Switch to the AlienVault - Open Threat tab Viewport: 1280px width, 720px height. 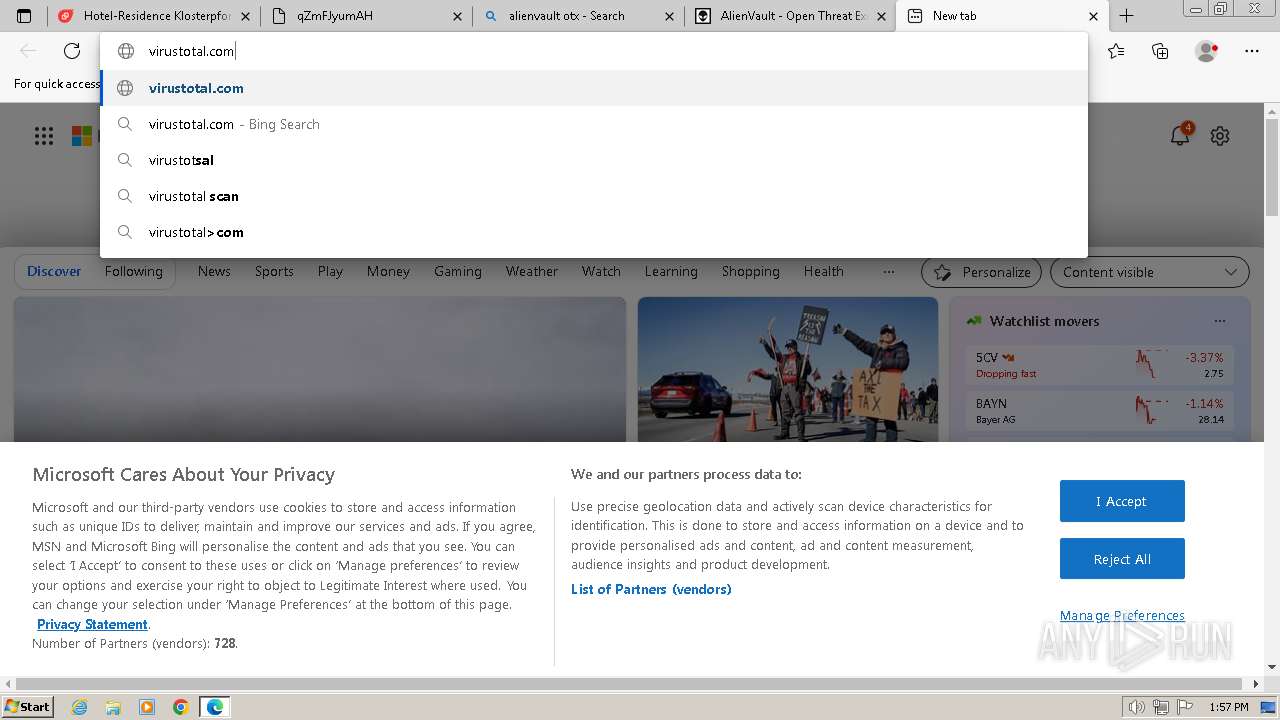tap(790, 16)
